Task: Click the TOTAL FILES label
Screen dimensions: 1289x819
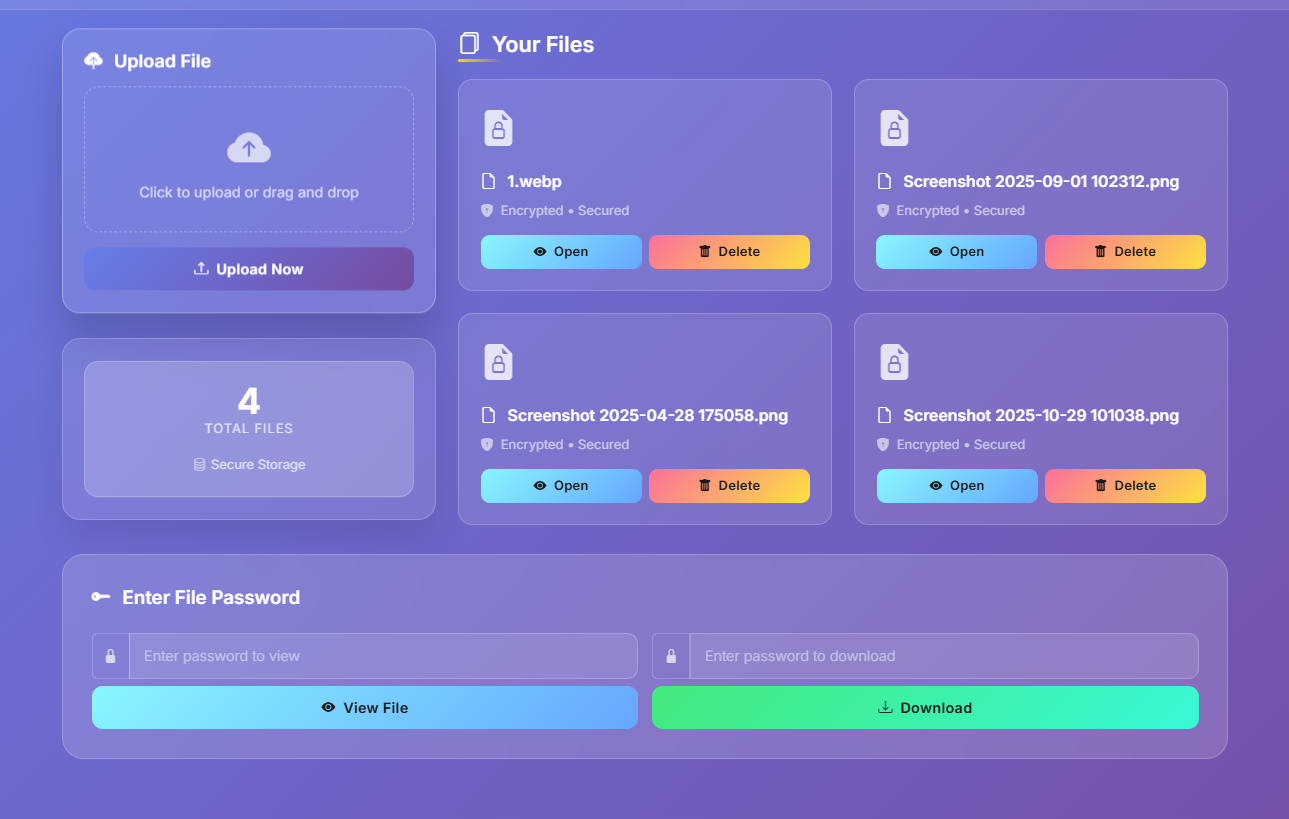Action: pos(249,428)
